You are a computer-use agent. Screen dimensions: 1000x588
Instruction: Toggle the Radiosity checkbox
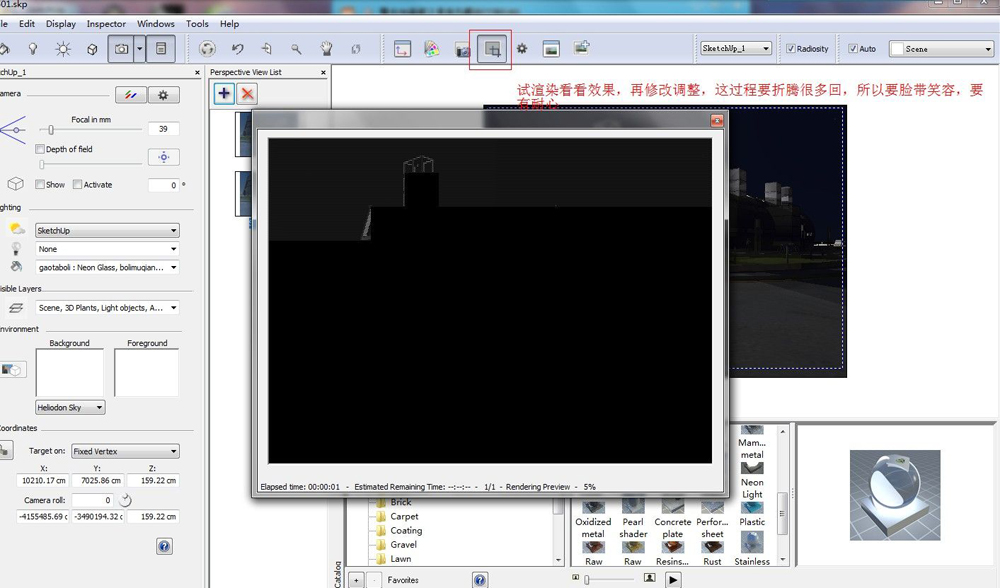791,48
